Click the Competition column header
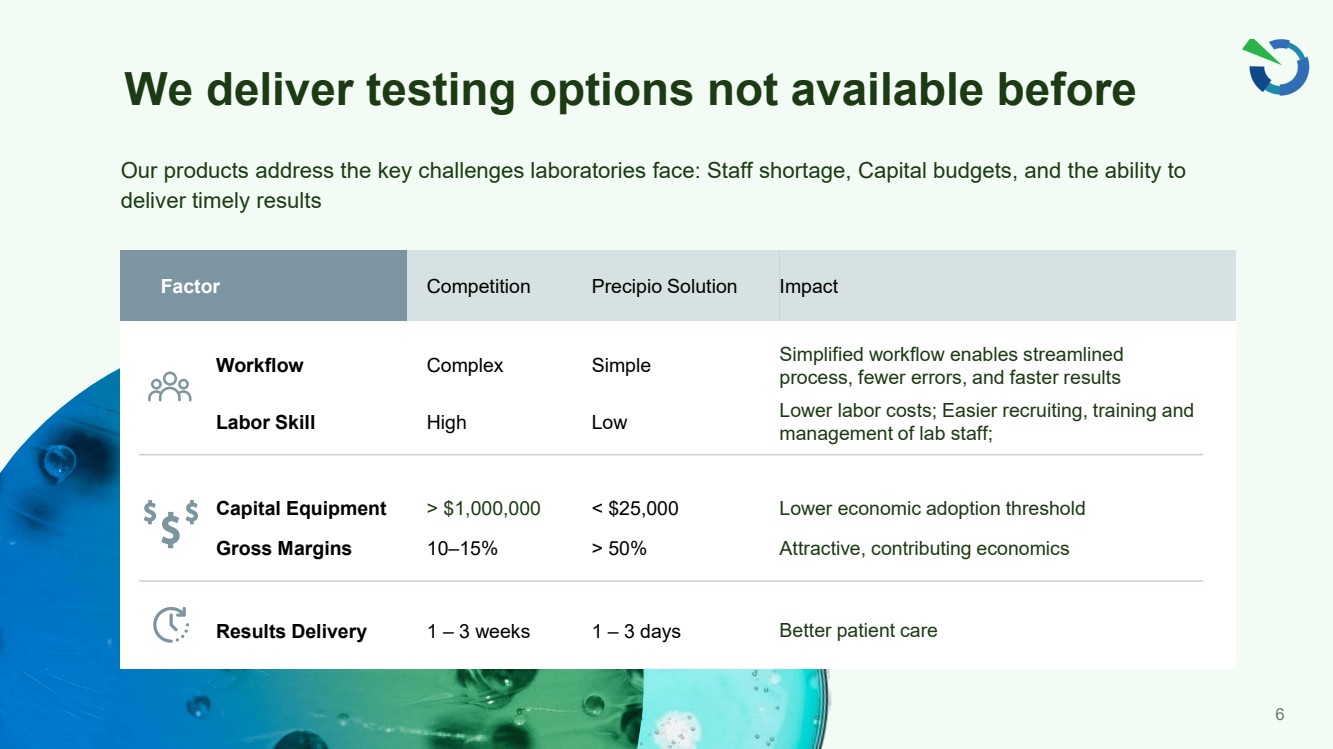This screenshot has width=1333, height=749. 478,286
